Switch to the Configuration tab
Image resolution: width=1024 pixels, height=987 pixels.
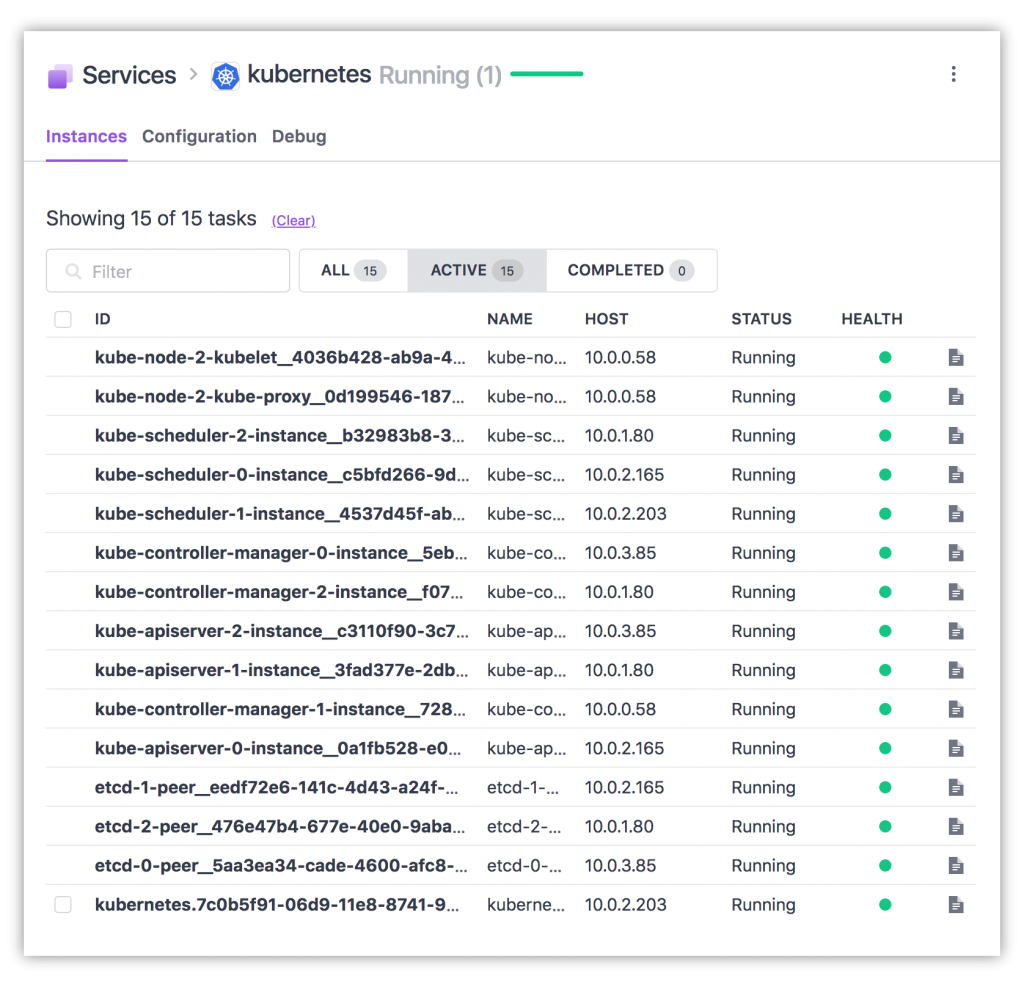[199, 137]
